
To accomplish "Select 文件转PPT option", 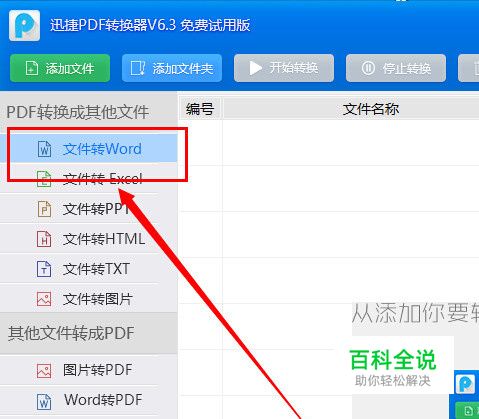I will (x=89, y=209).
